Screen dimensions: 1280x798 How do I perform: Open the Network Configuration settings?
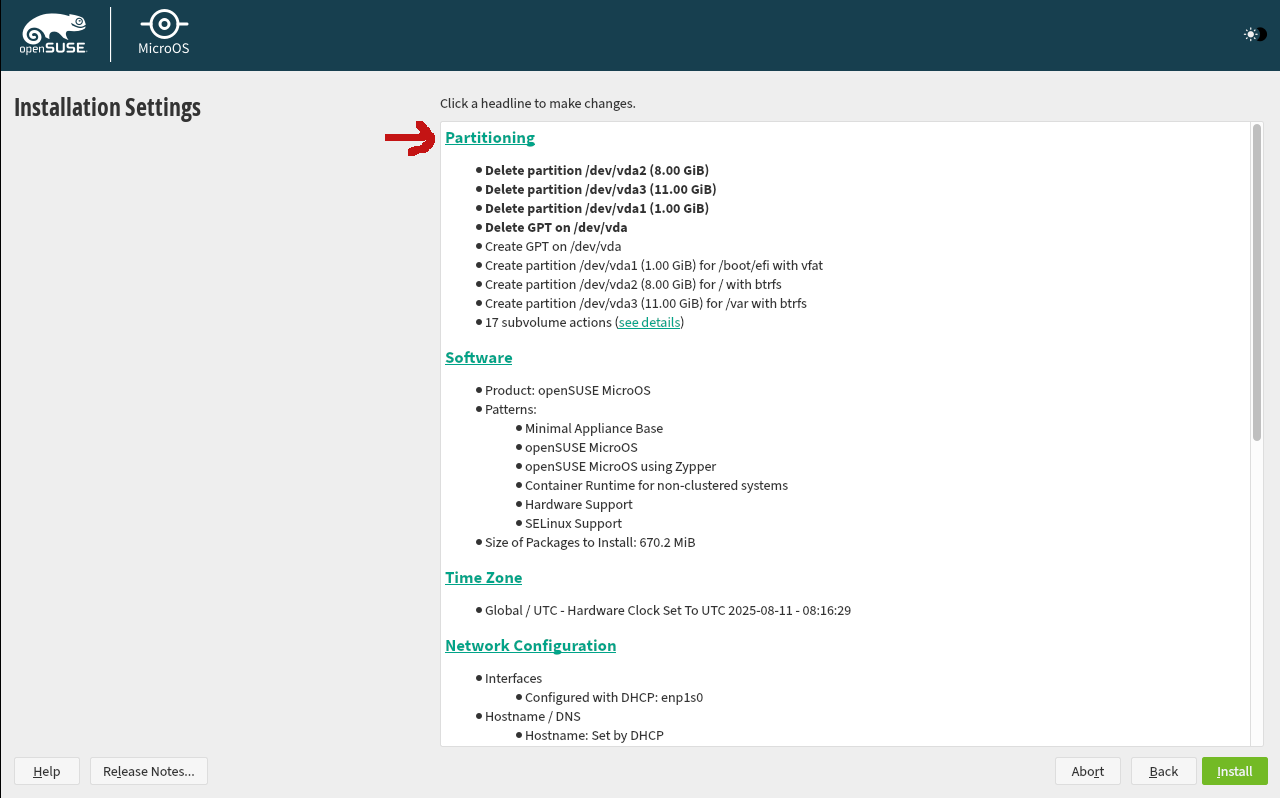(530, 645)
